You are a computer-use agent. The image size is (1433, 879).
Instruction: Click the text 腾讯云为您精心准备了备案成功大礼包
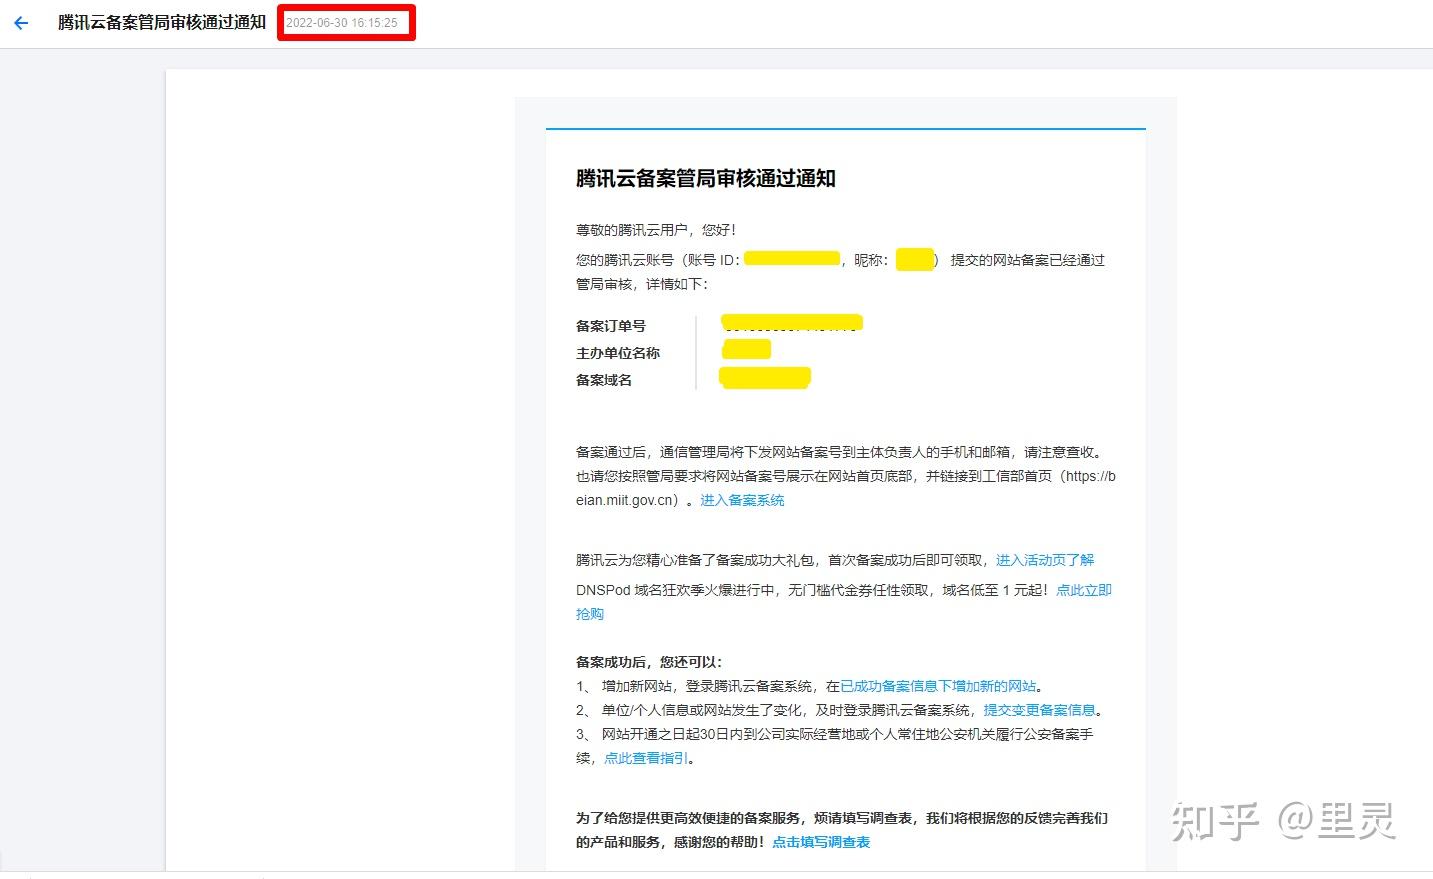[x=695, y=560]
